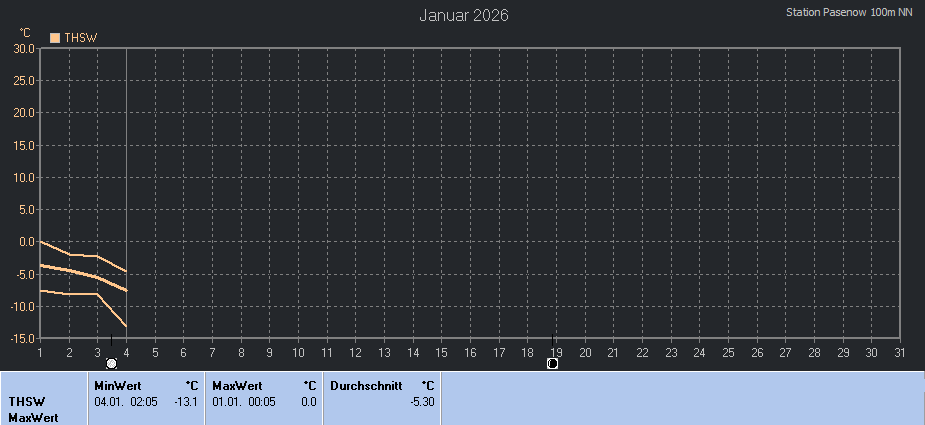Screen dimensions: 925x425
Task: Select the MaxWert column header
Action: (x=237, y=385)
